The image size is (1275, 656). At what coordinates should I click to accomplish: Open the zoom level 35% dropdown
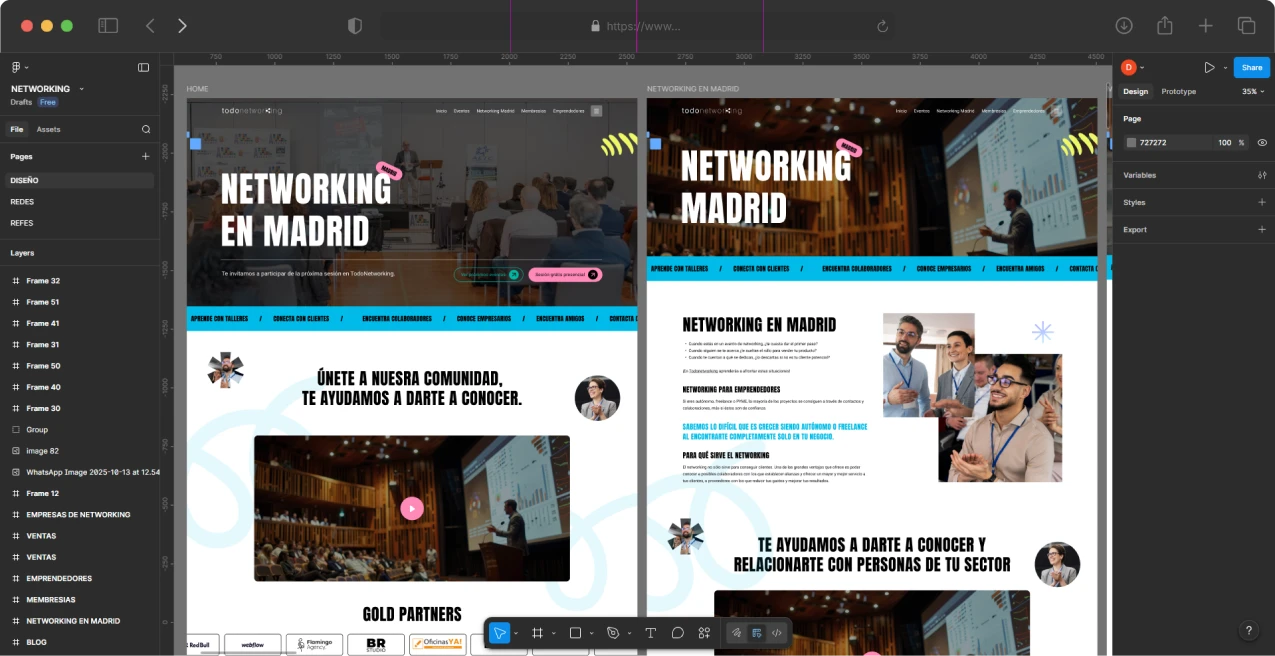[x=1248, y=91]
